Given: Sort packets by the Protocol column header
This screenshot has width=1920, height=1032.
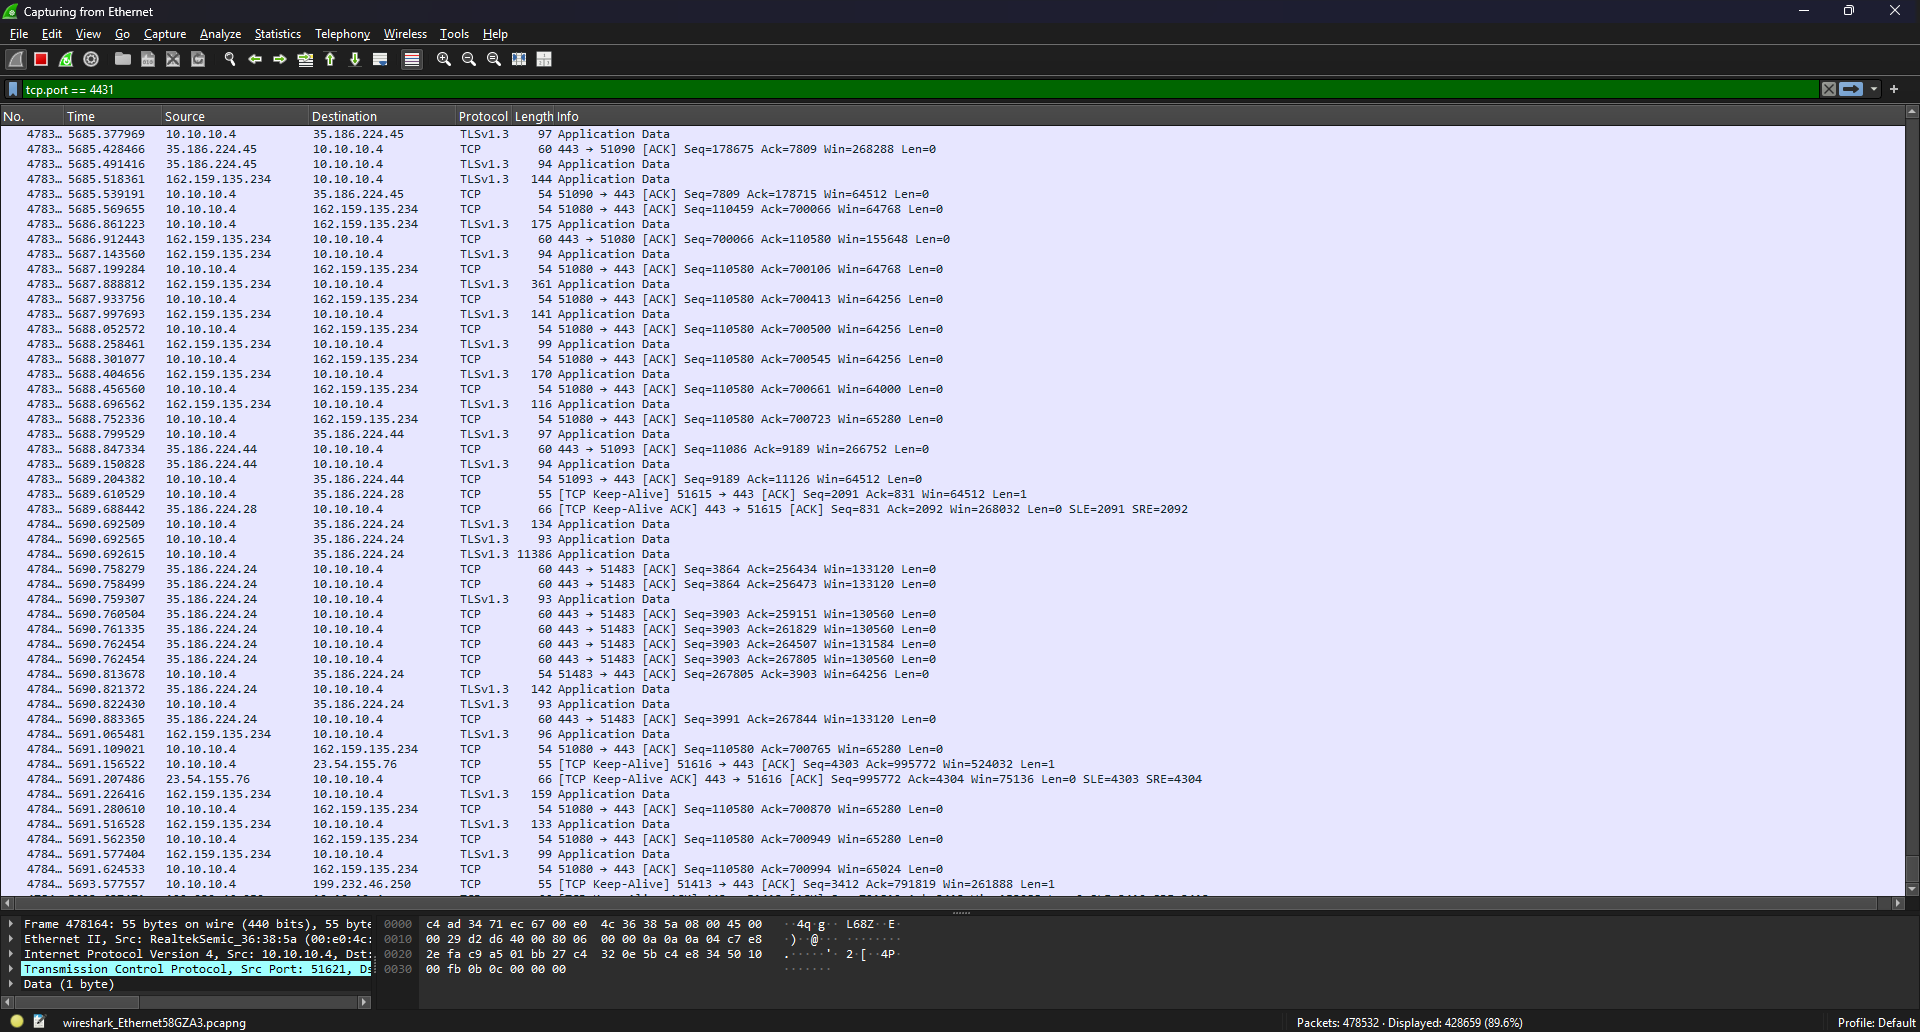Looking at the screenshot, I should point(483,117).
